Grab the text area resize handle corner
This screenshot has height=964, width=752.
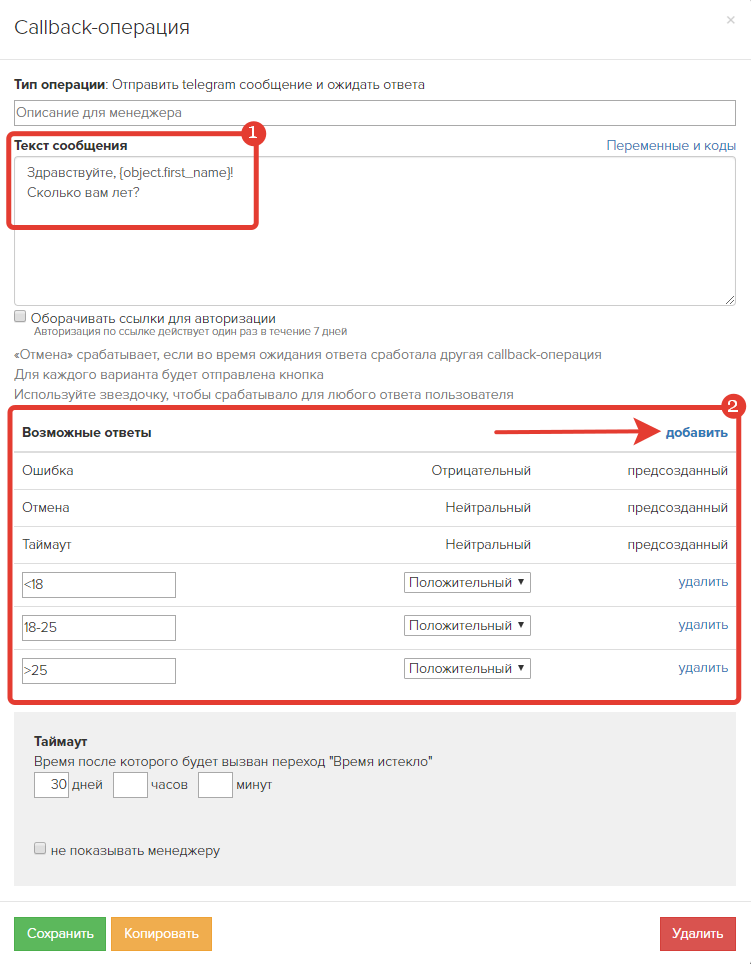tap(729, 299)
